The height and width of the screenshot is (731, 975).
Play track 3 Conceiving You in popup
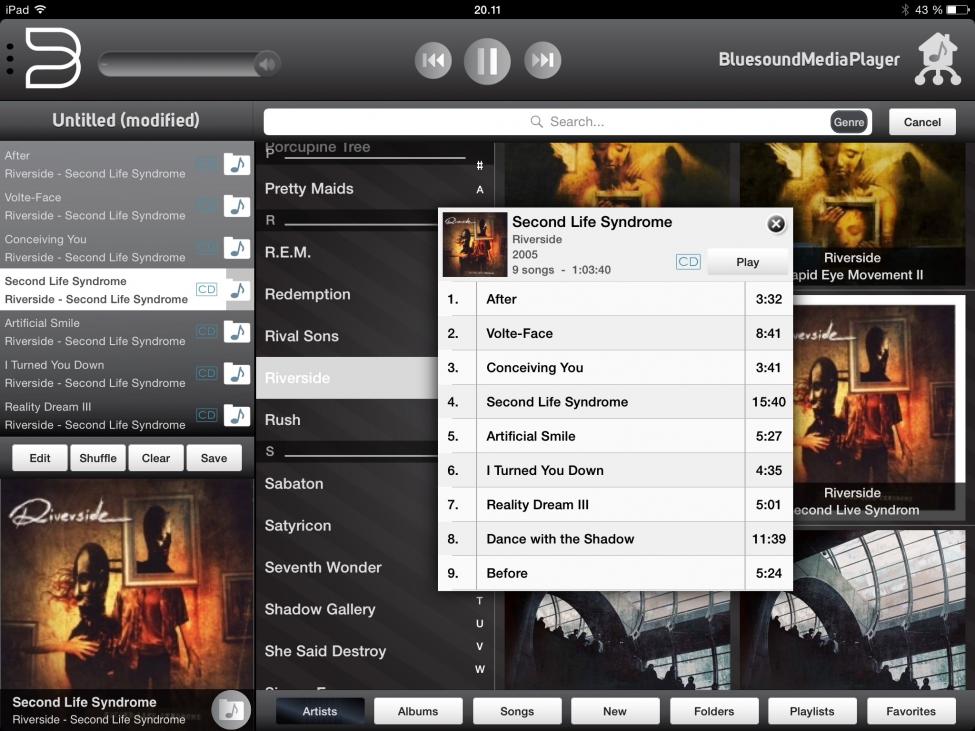tap(616, 367)
